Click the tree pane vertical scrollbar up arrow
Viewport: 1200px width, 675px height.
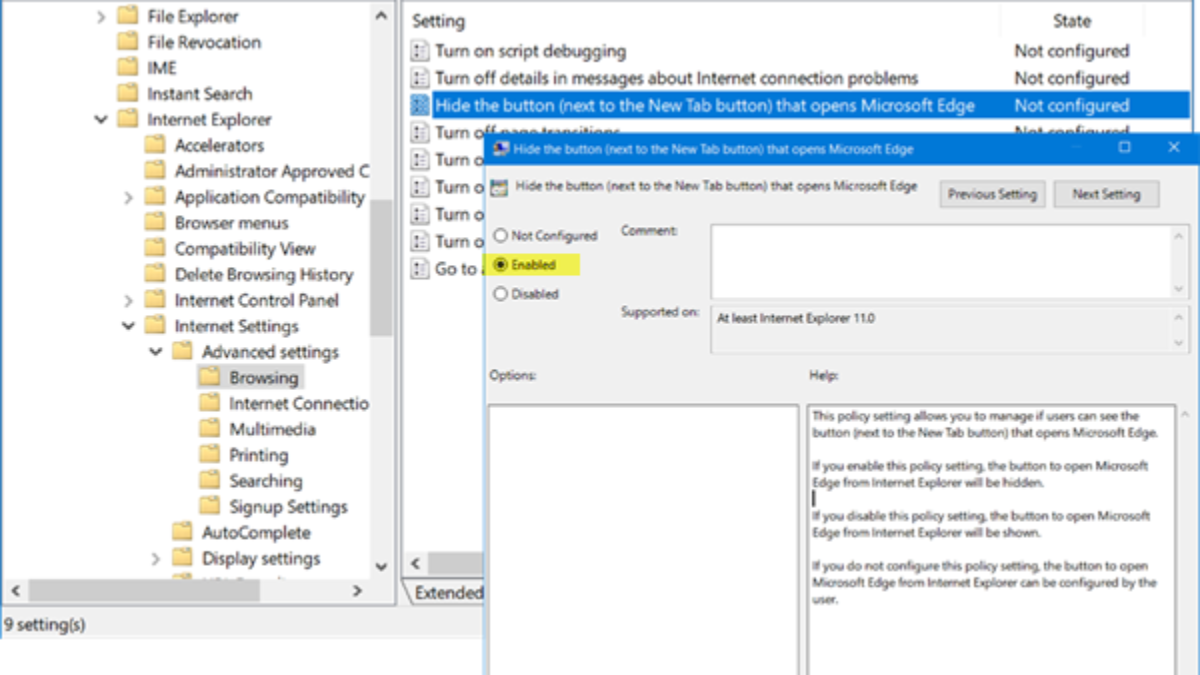point(381,17)
